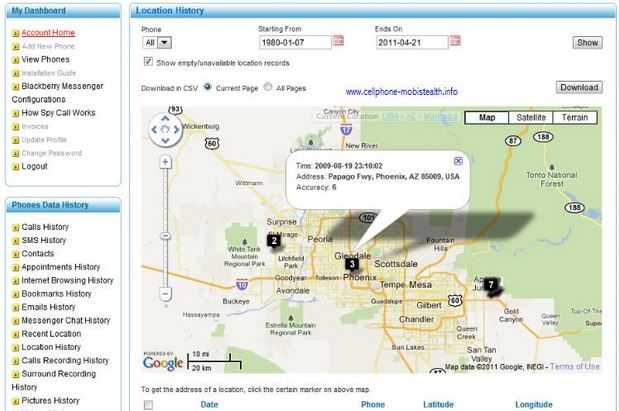Click bullet icon beside Calls History
Image resolution: width=619 pixels, height=411 pixels.
click(x=15, y=228)
